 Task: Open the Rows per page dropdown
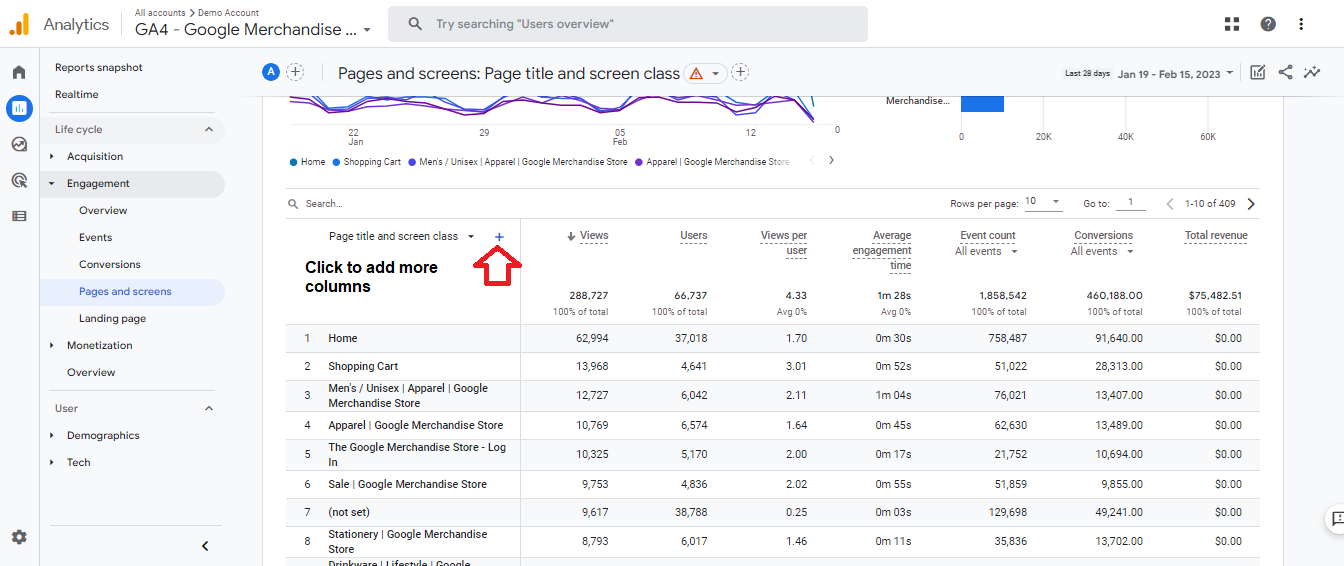[1043, 202]
